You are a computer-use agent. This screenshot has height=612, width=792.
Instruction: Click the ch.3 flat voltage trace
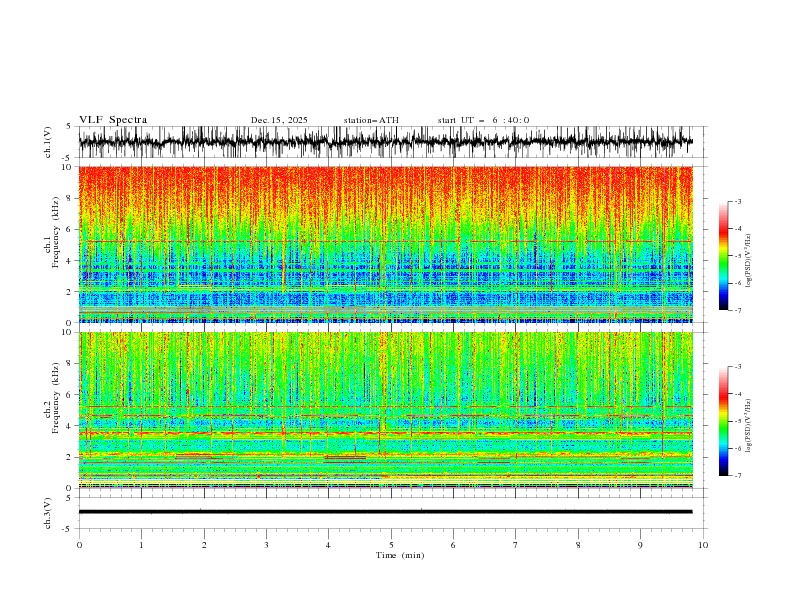385,512
